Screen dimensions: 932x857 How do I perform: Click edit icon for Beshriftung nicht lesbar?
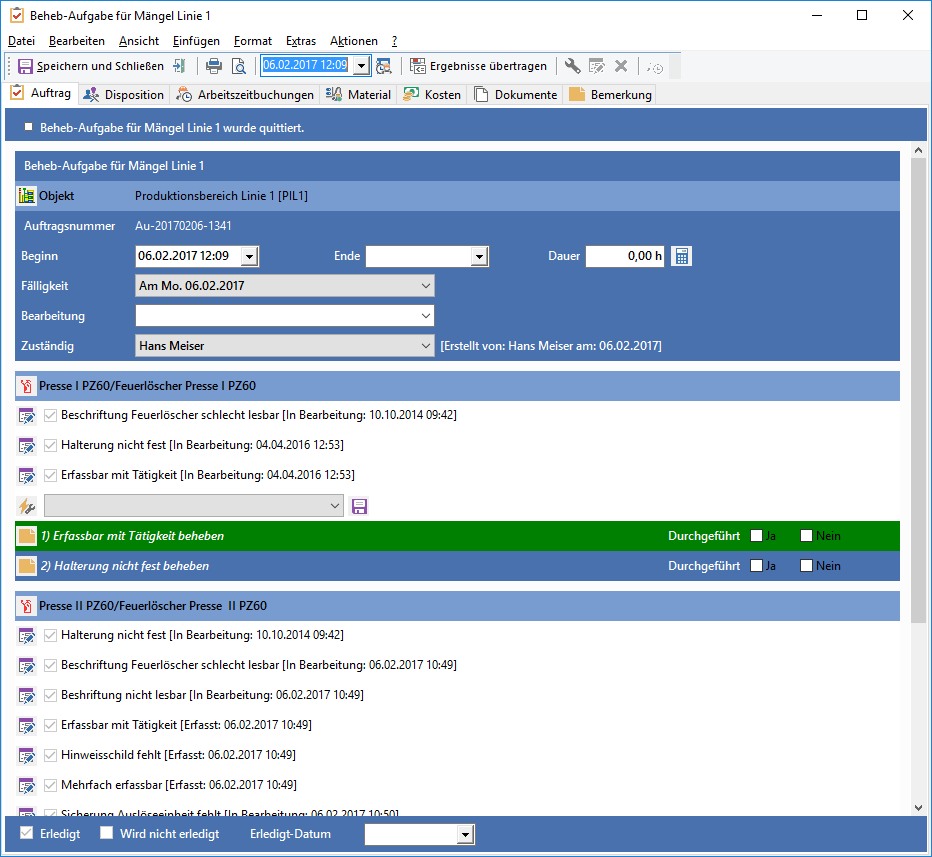click(27, 695)
